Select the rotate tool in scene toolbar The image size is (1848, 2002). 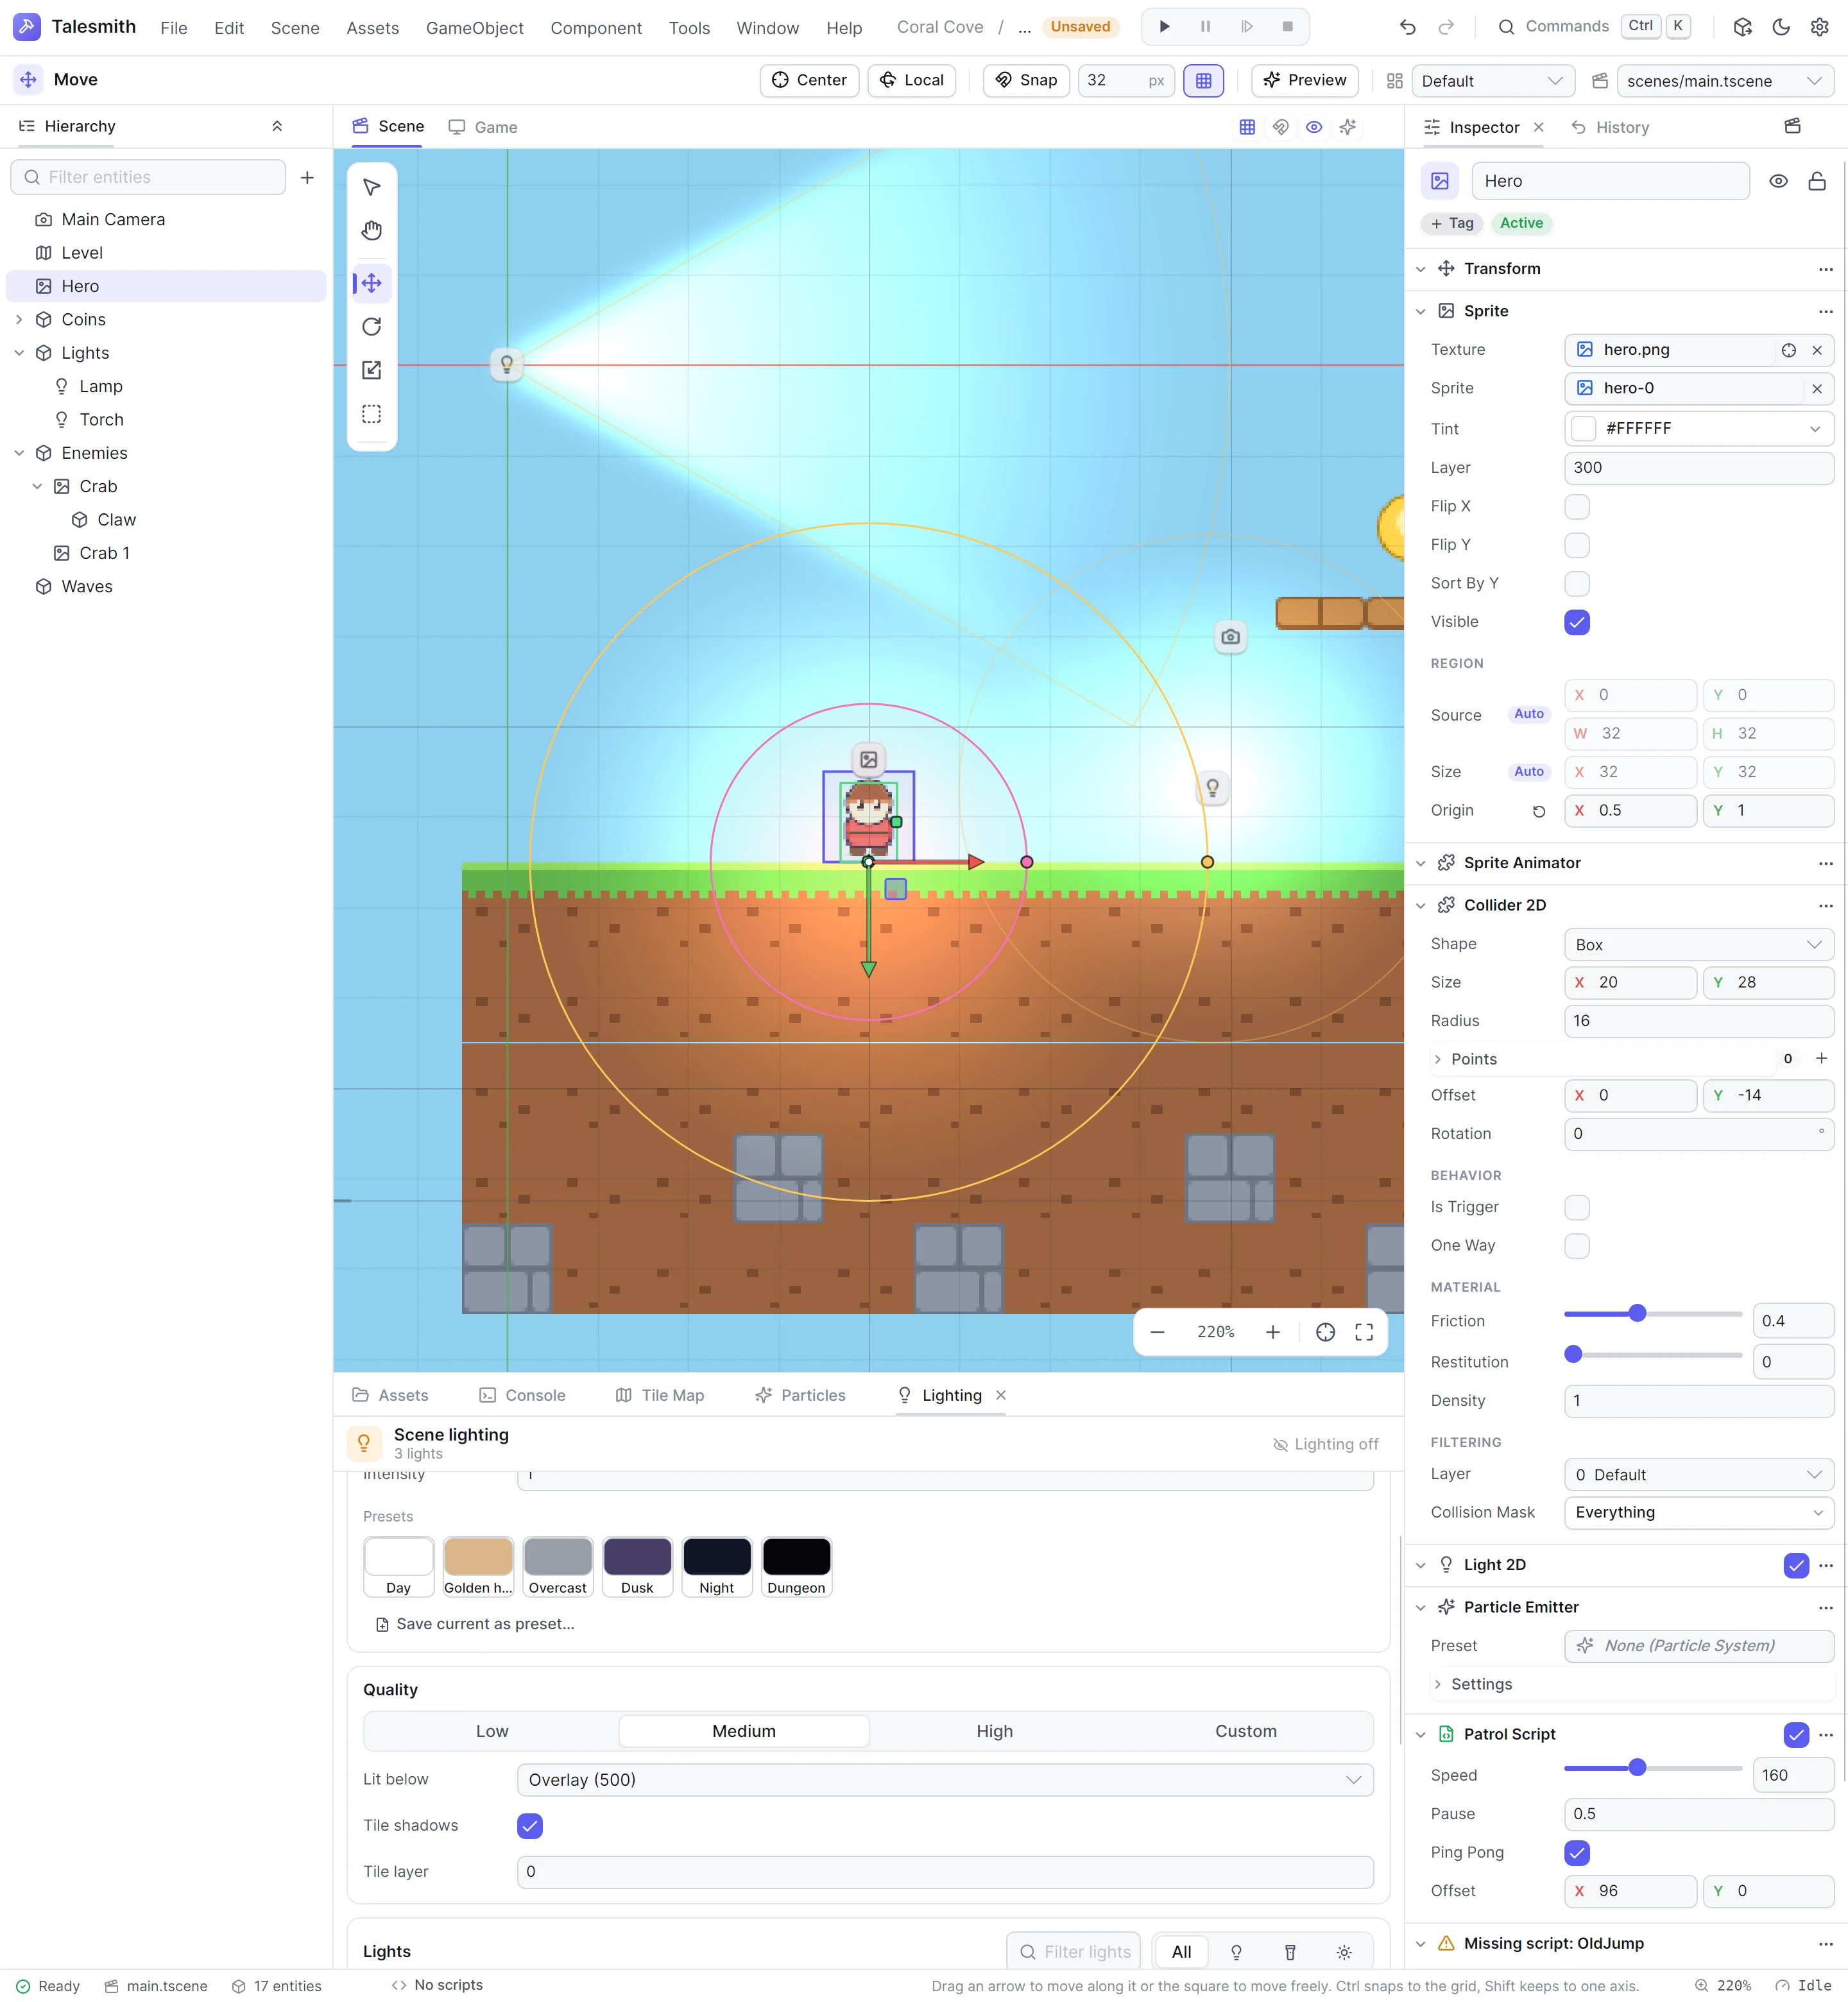371,327
